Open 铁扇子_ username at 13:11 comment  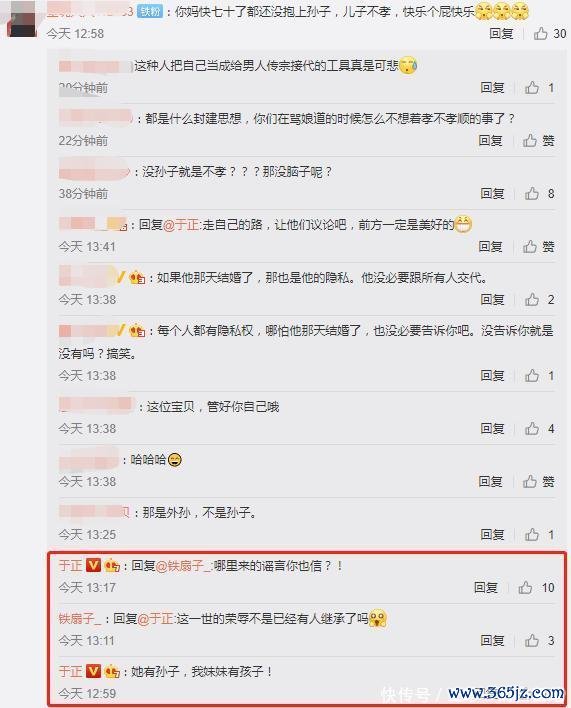80,618
